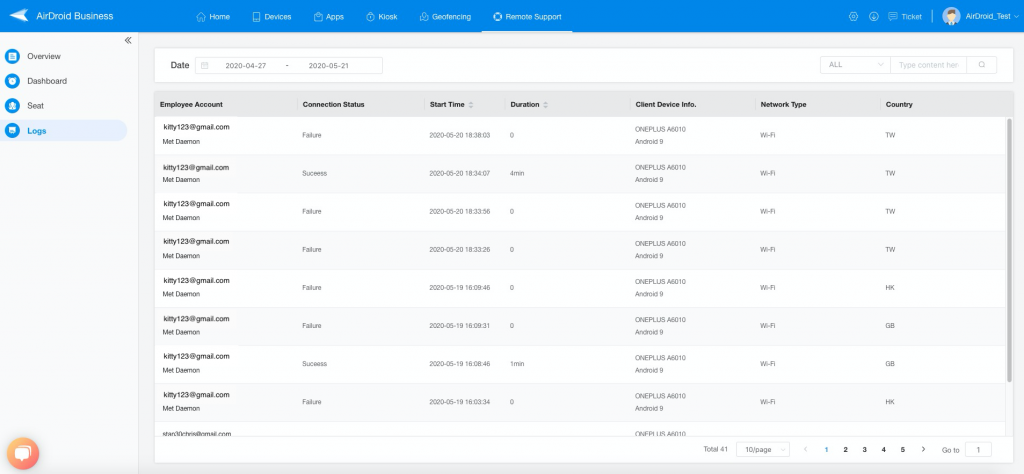Go to page 1

click(826, 449)
